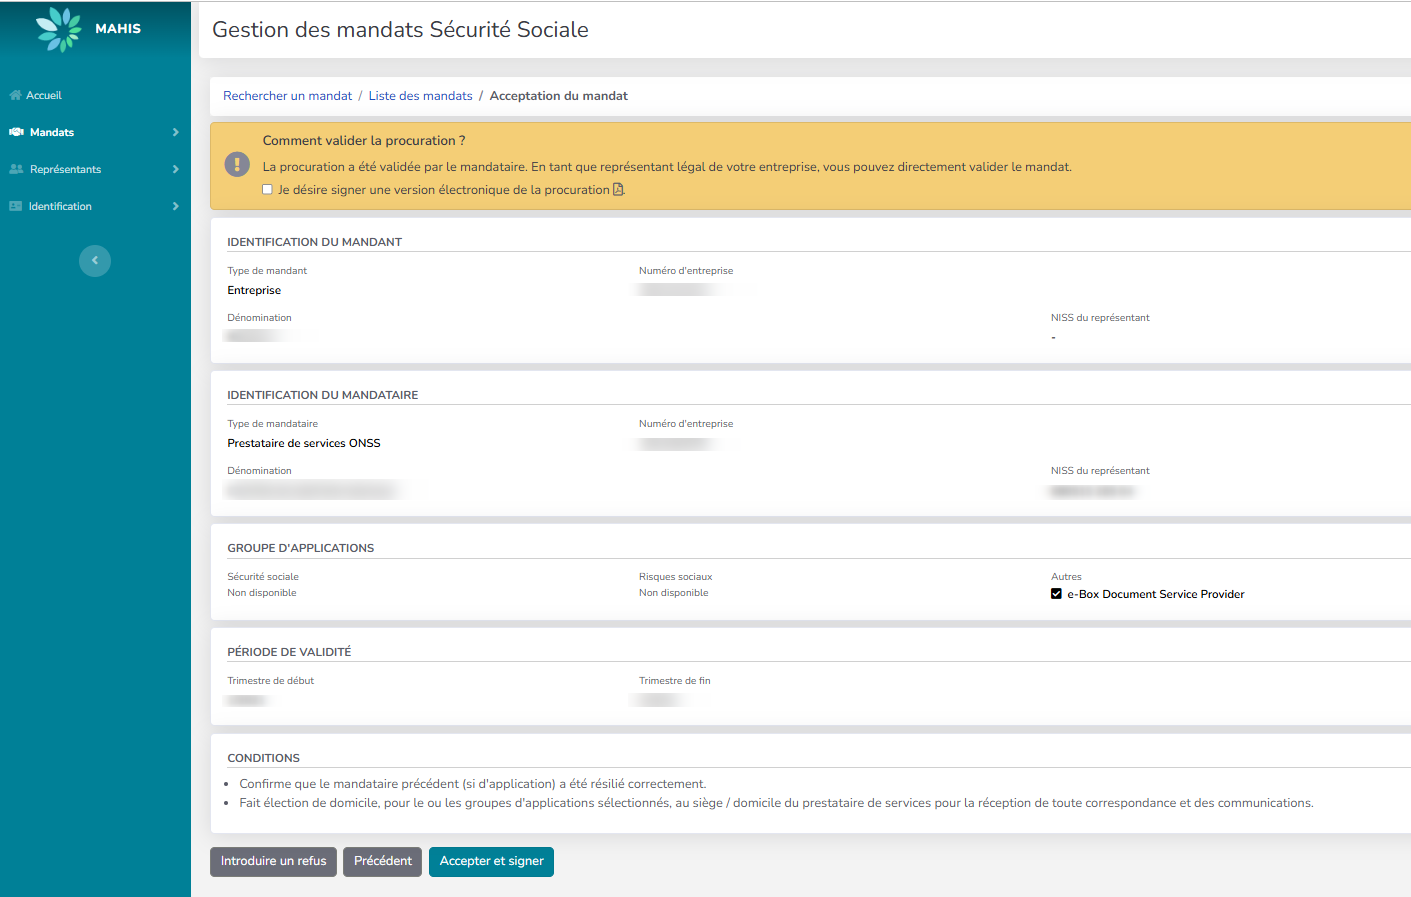Uncheck e-Box Document Service Provider

pyautogui.click(x=1056, y=594)
